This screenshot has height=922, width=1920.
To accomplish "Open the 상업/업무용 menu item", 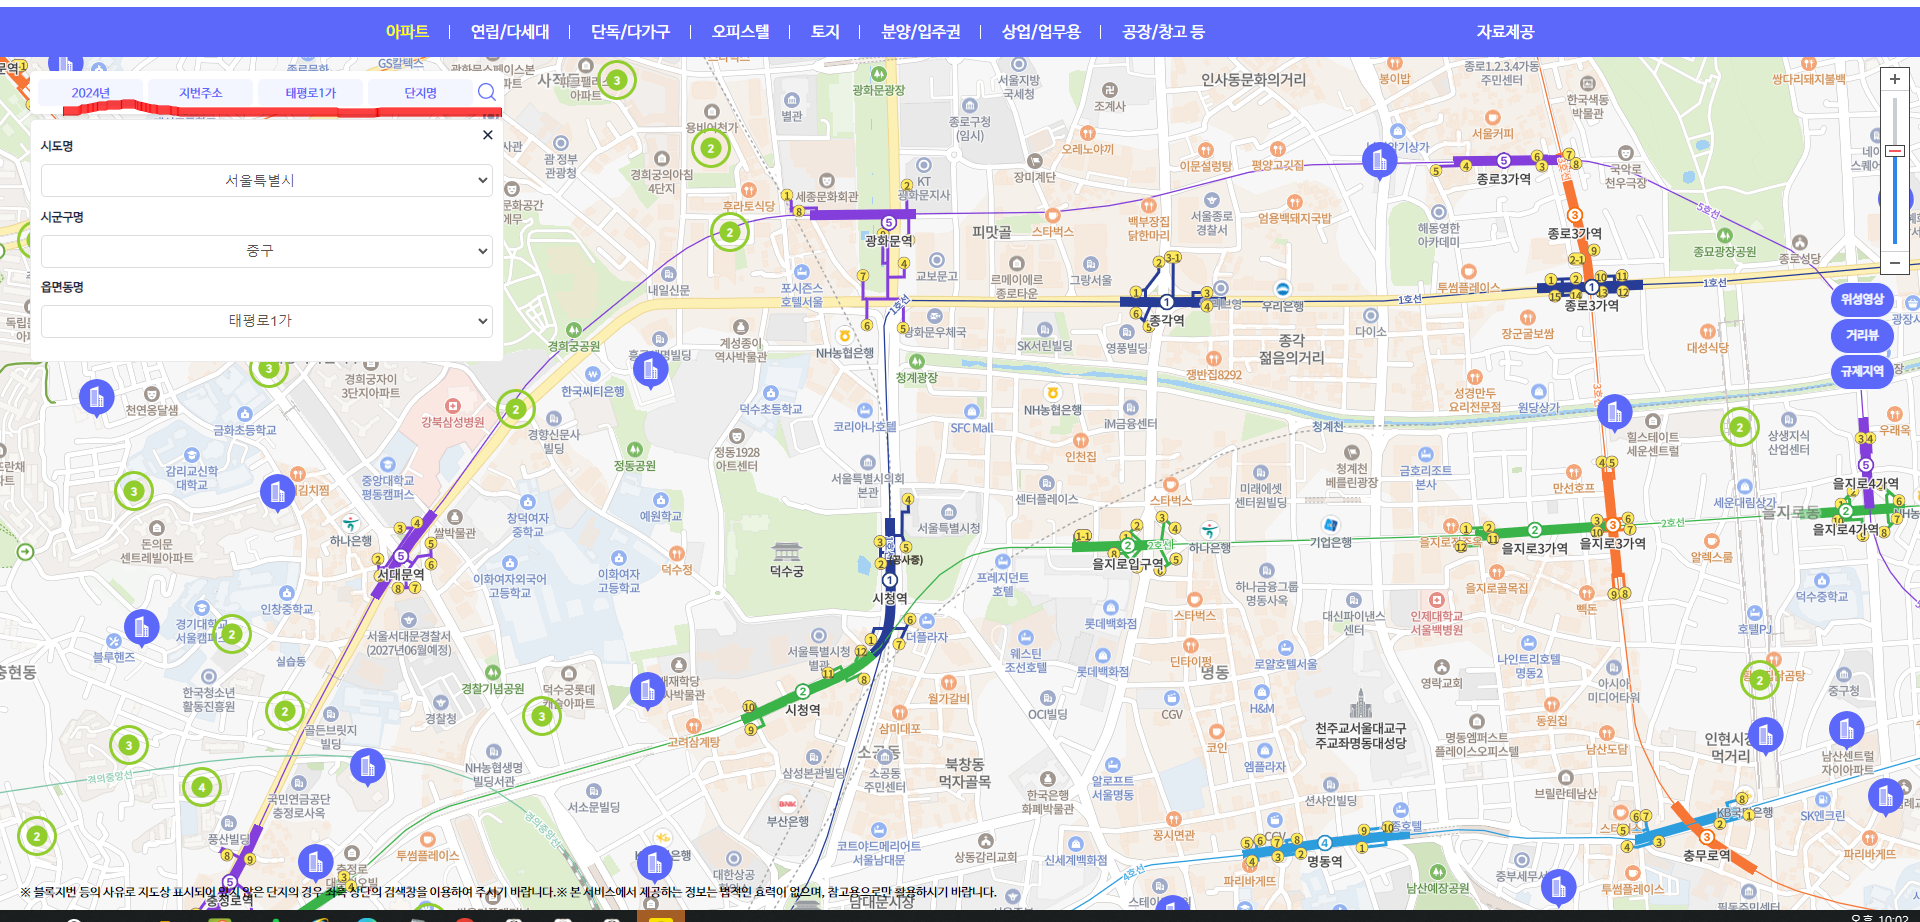I will pos(1041,32).
